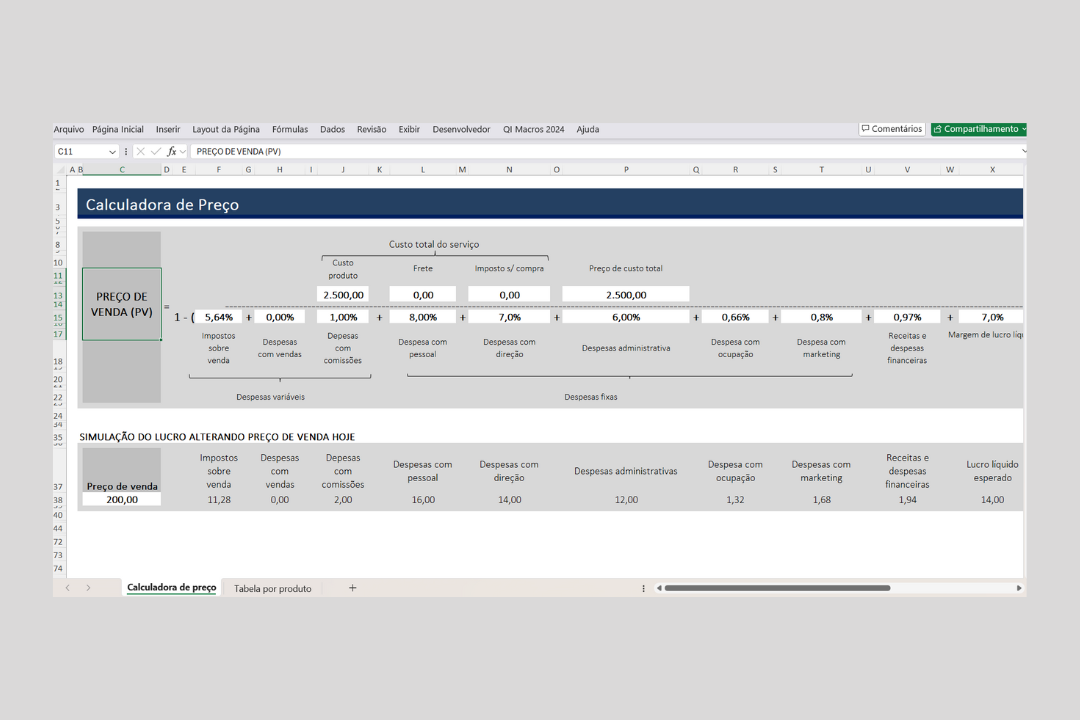Expand the formula bar with chevron
This screenshot has height=720, width=1080.
point(1024,151)
